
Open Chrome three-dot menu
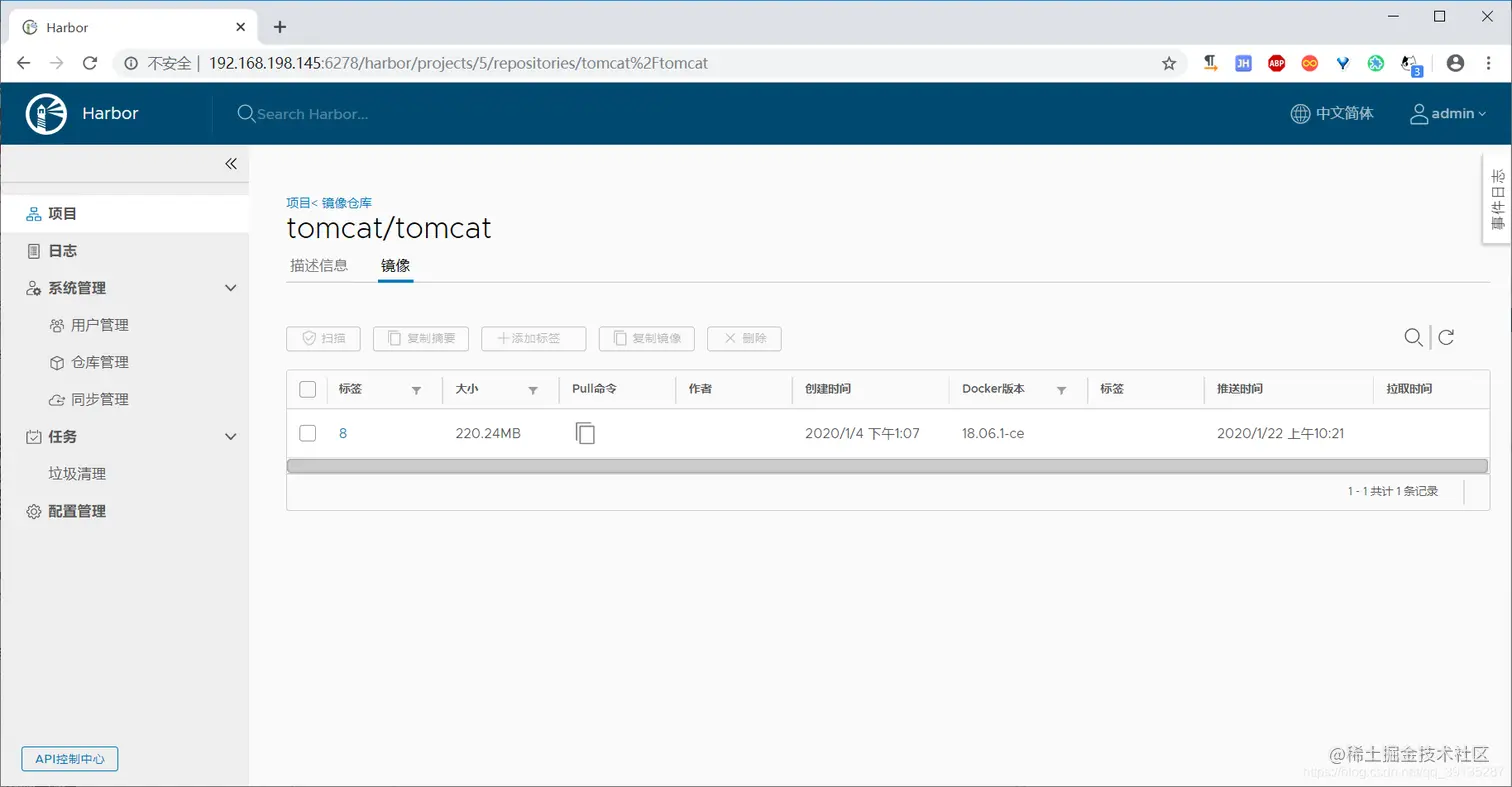1488,63
